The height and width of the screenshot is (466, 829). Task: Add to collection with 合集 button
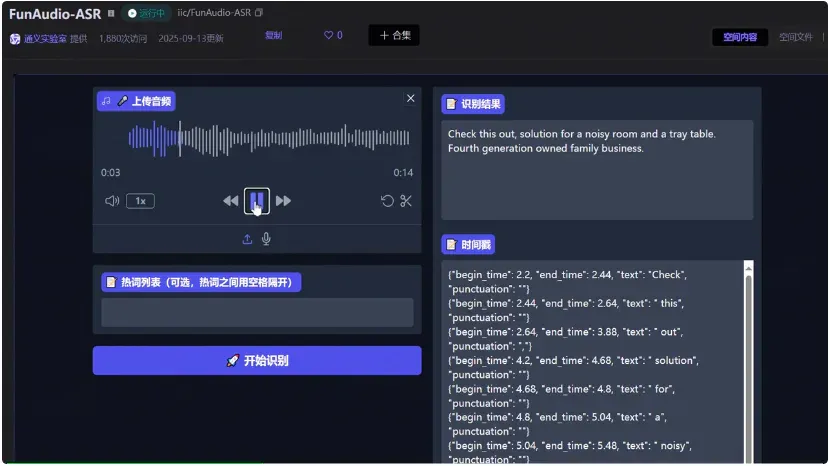(394, 35)
